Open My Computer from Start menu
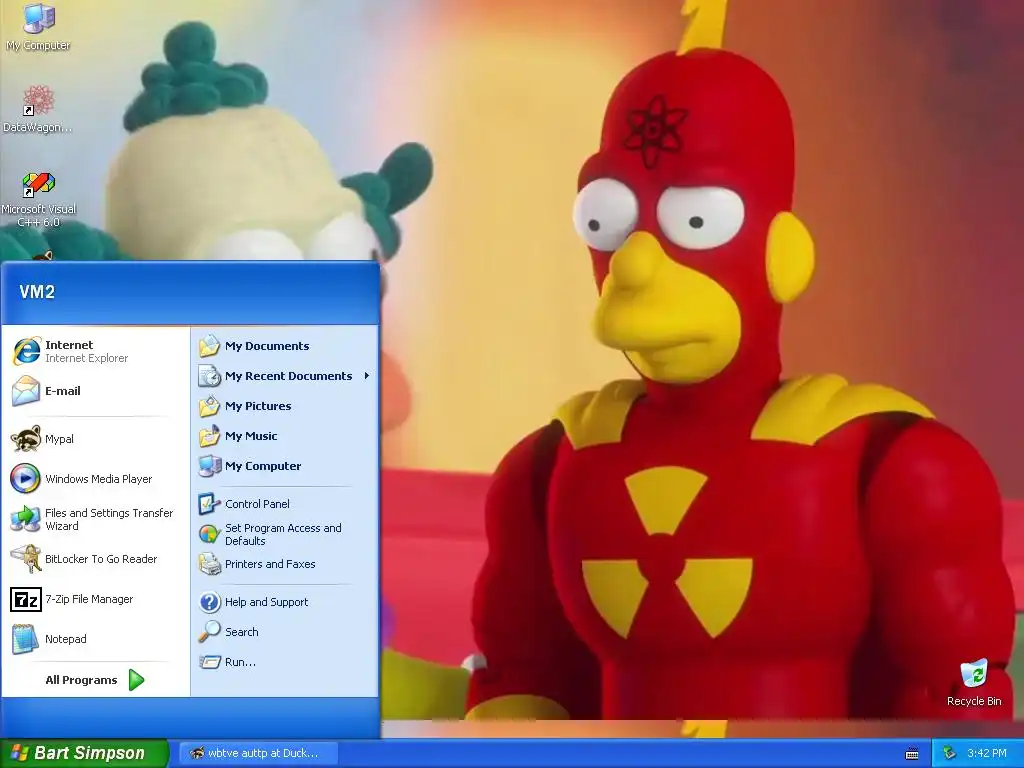Image resolution: width=1024 pixels, height=768 pixels. [x=285, y=466]
